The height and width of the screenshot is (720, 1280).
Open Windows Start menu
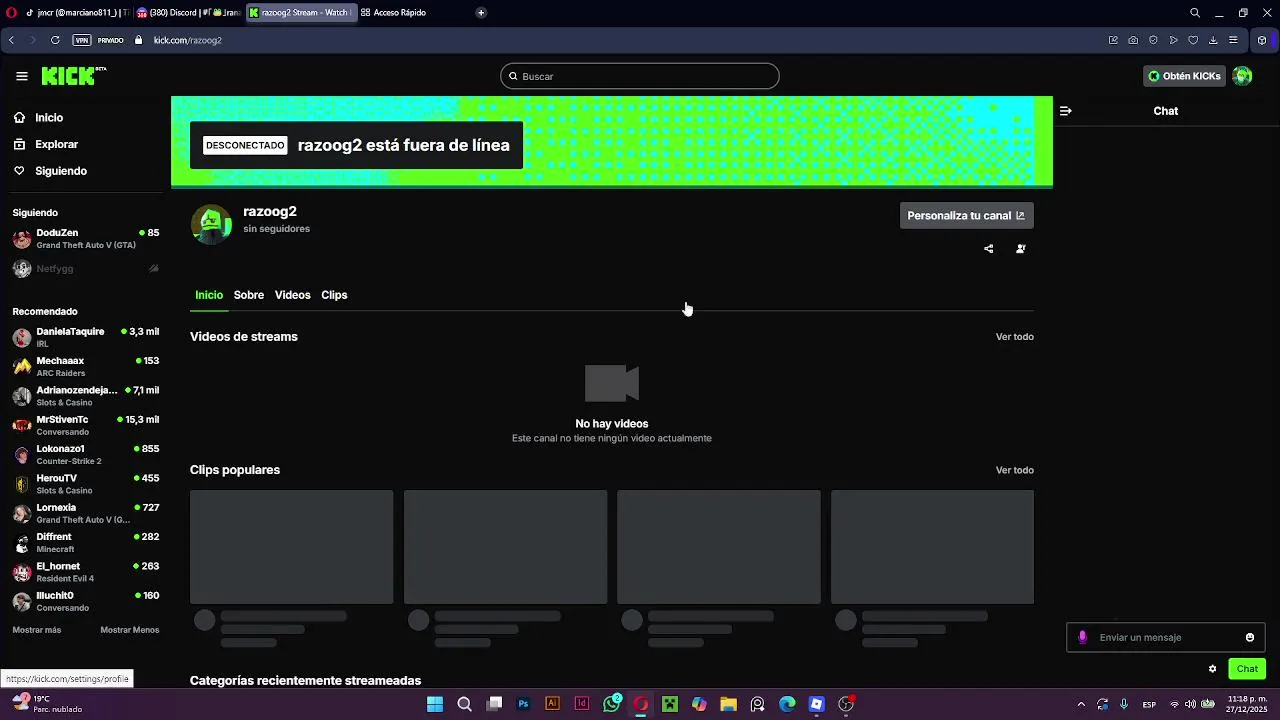click(435, 704)
